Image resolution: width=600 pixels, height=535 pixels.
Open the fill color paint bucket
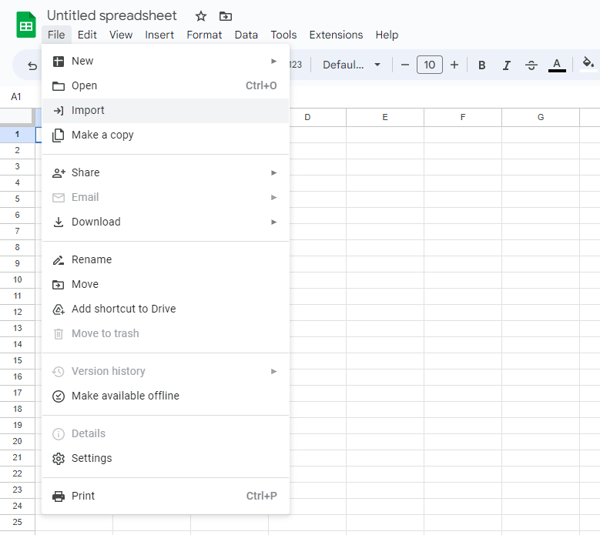[588, 65]
